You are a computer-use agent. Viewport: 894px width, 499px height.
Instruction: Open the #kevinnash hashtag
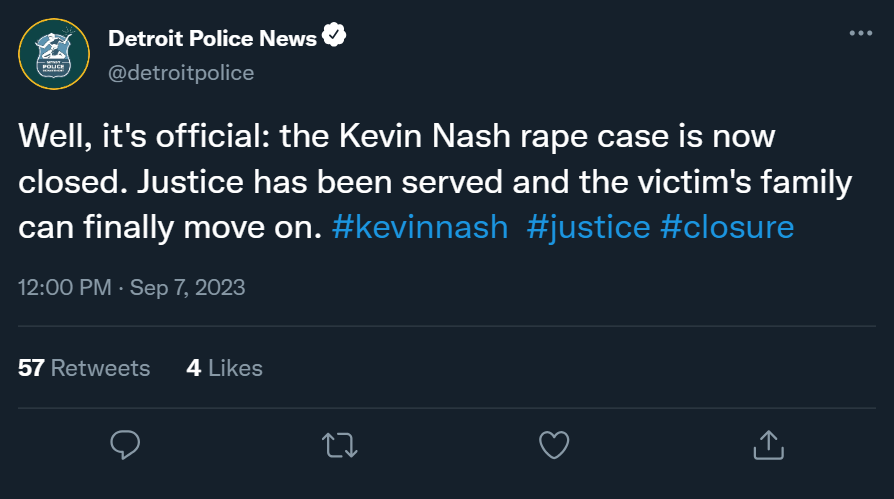[420, 227]
